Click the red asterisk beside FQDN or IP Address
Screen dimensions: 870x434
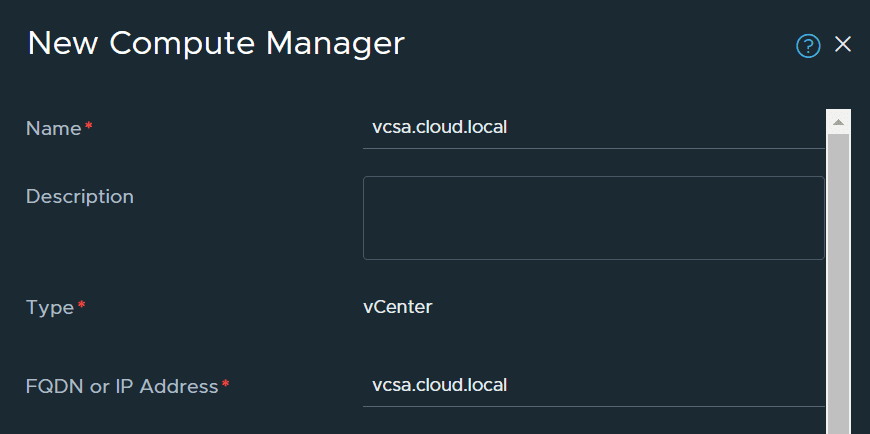[226, 385]
